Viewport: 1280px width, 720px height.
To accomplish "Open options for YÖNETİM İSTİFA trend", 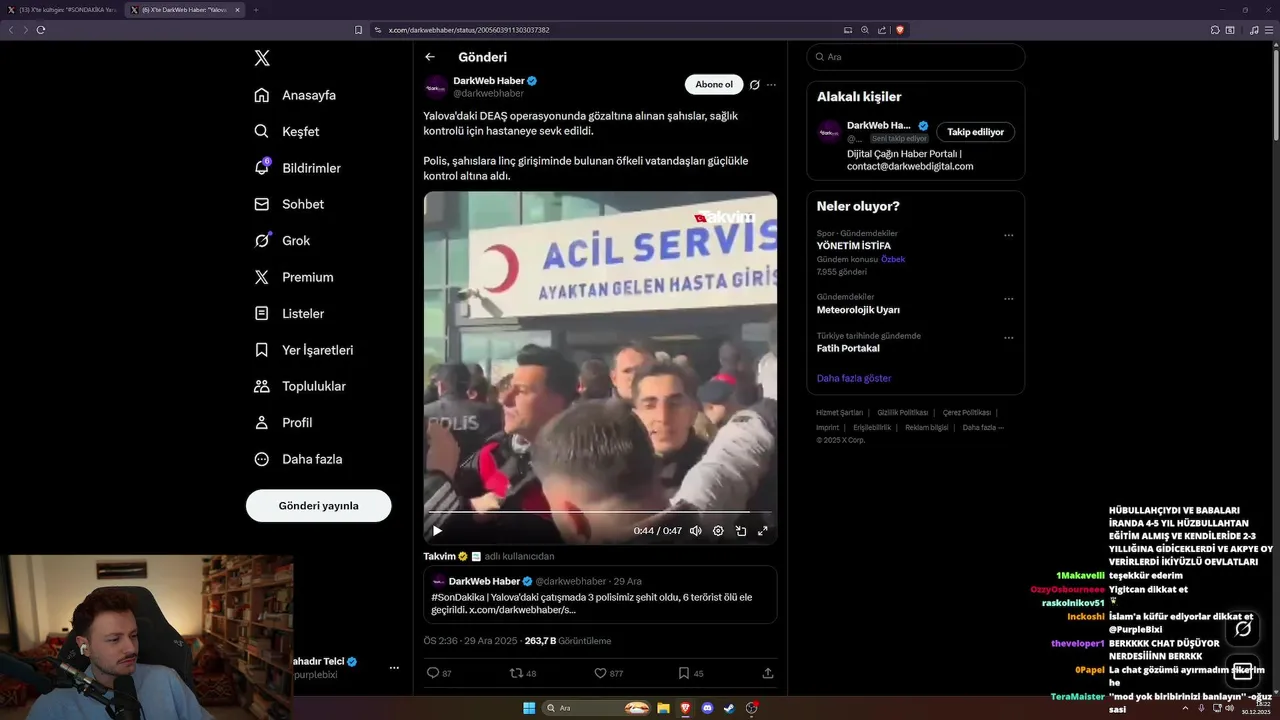I will click(1008, 236).
